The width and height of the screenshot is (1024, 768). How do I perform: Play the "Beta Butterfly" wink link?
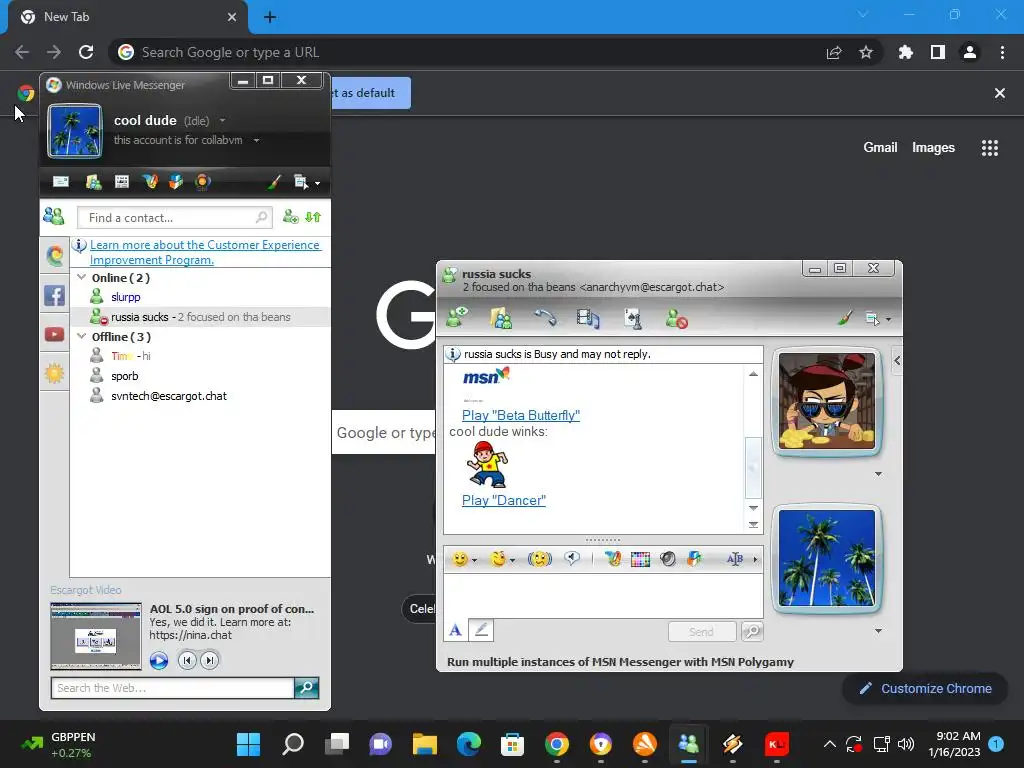tap(520, 415)
